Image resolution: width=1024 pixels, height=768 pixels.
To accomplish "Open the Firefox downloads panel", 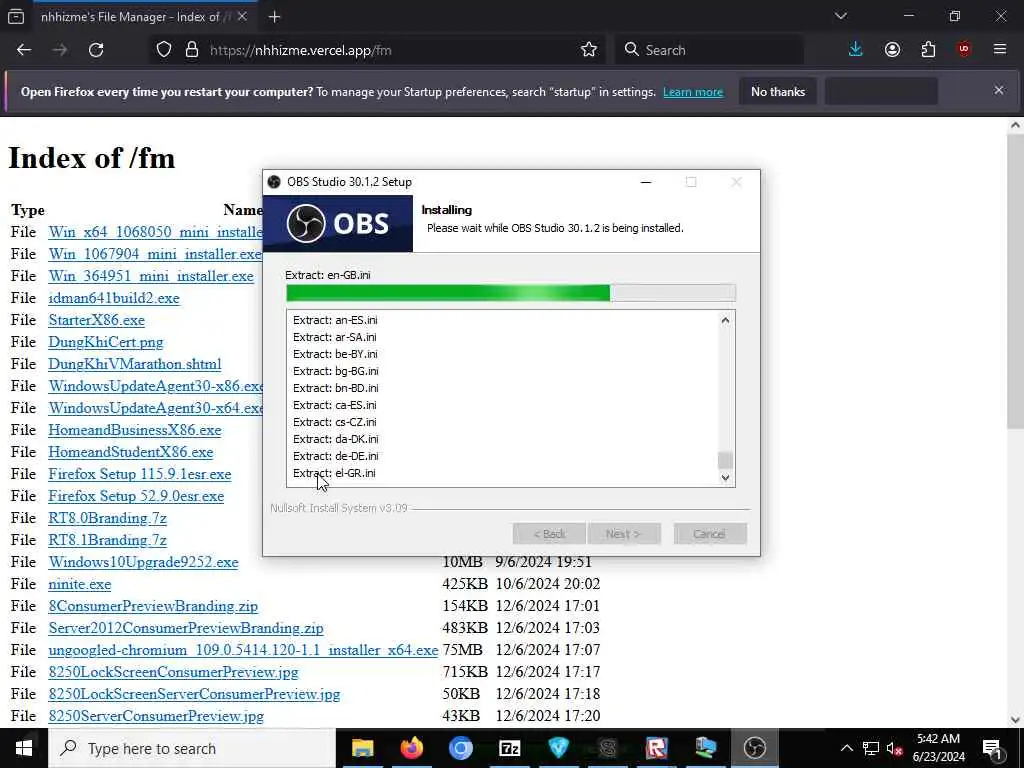I will click(x=856, y=50).
